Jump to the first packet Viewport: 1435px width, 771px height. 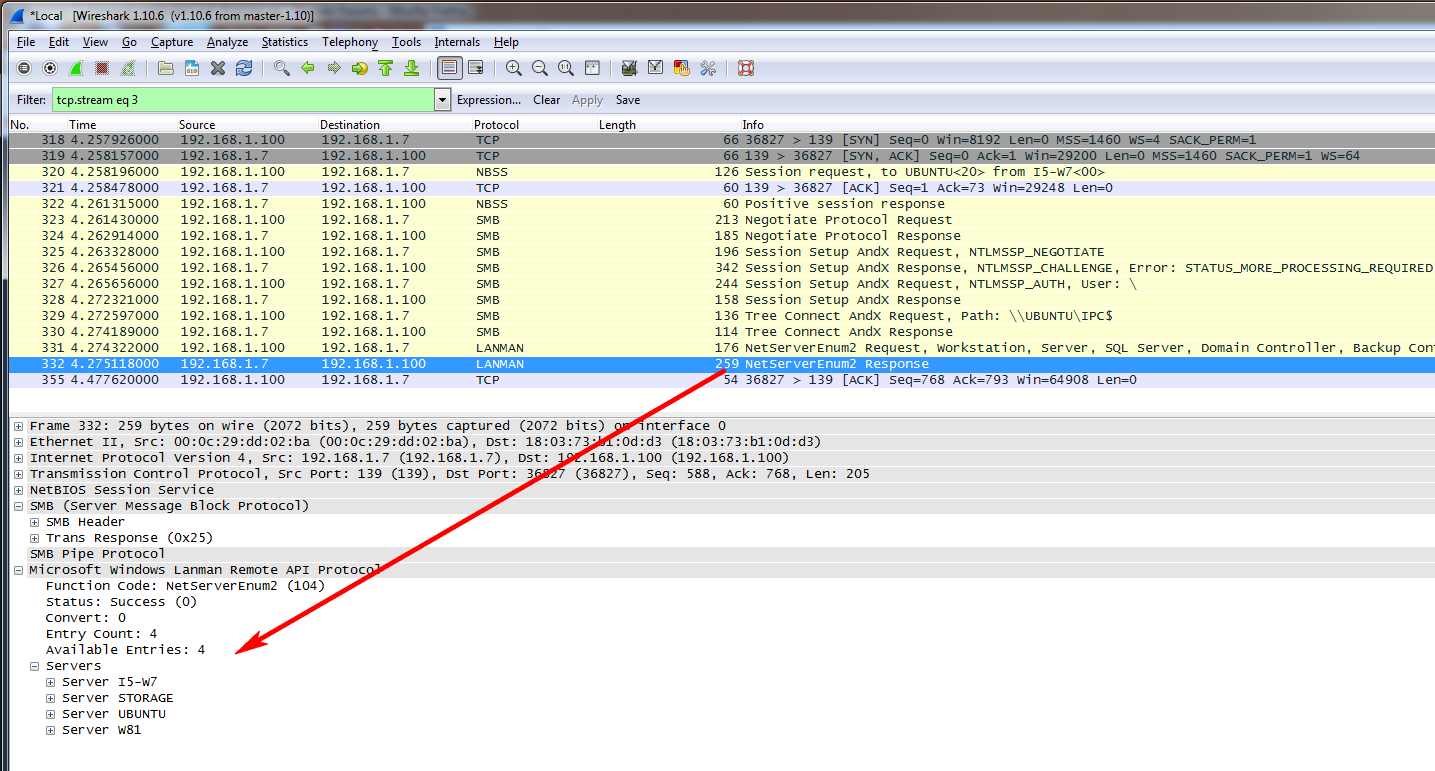tap(386, 68)
